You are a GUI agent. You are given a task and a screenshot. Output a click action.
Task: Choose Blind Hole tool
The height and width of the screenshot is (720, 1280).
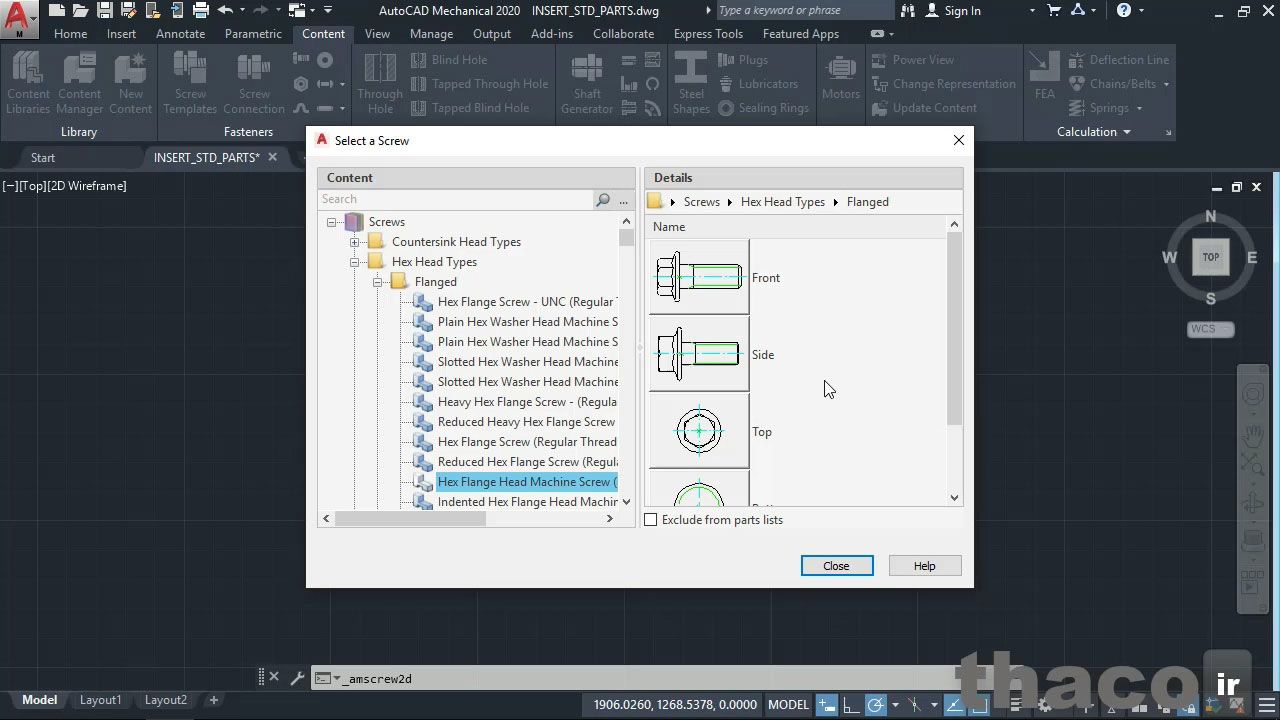[449, 59]
